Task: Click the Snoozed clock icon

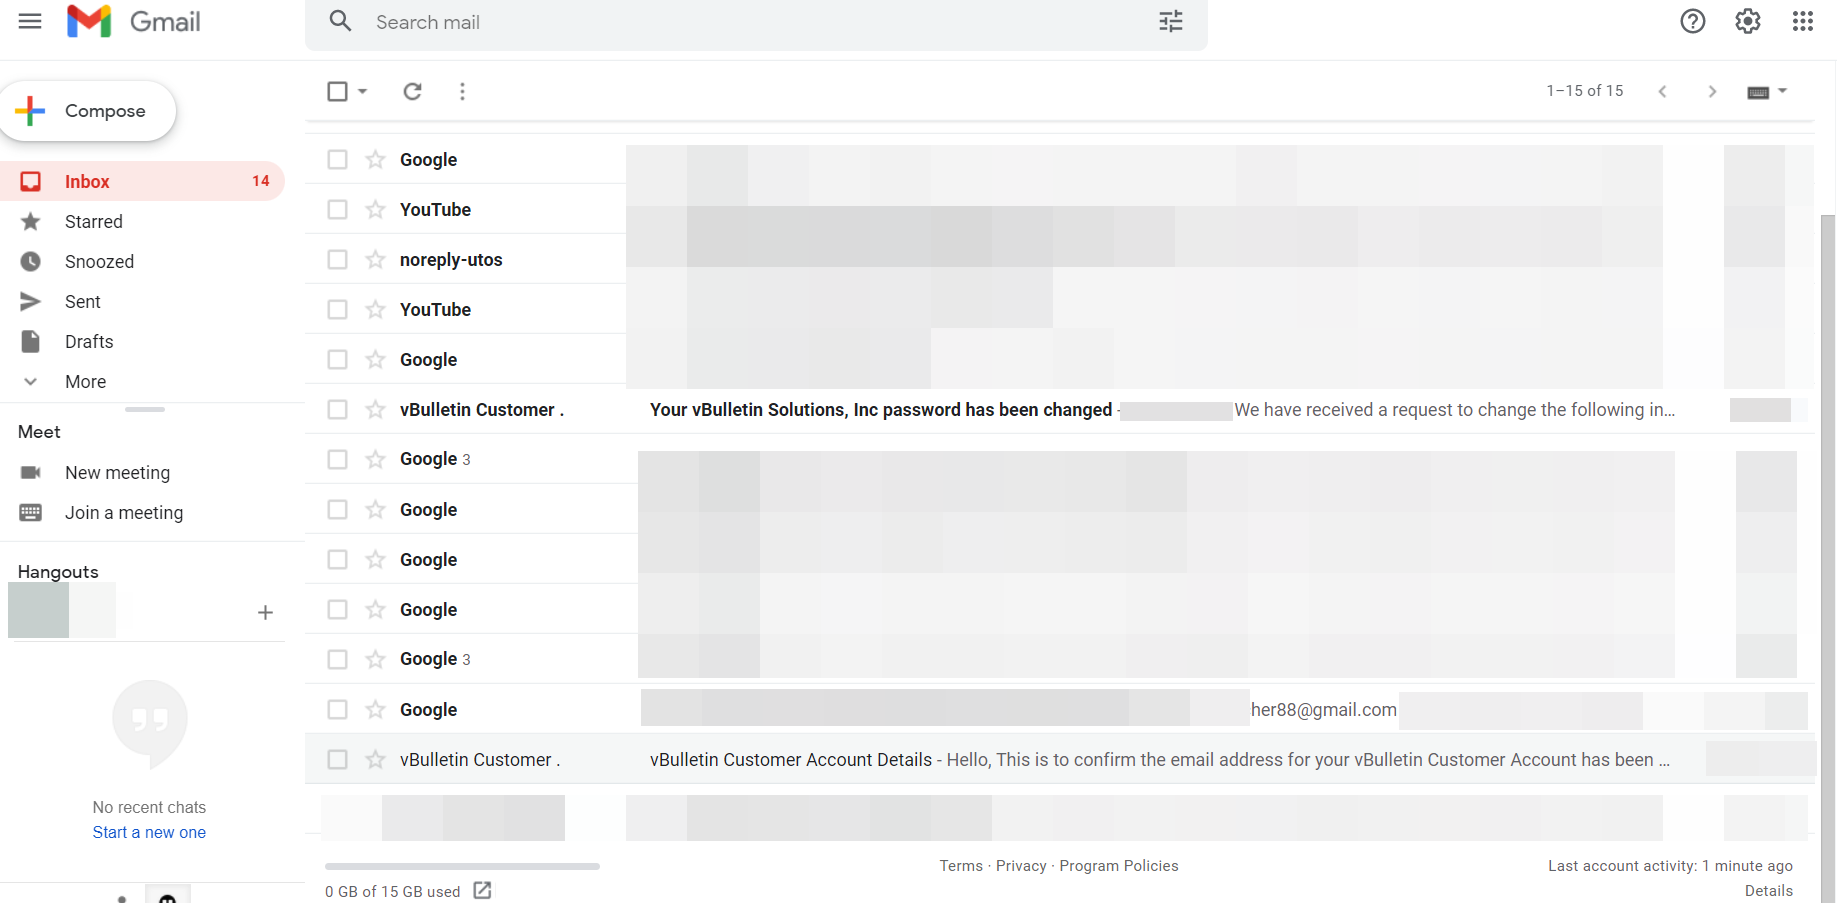Action: (x=31, y=261)
